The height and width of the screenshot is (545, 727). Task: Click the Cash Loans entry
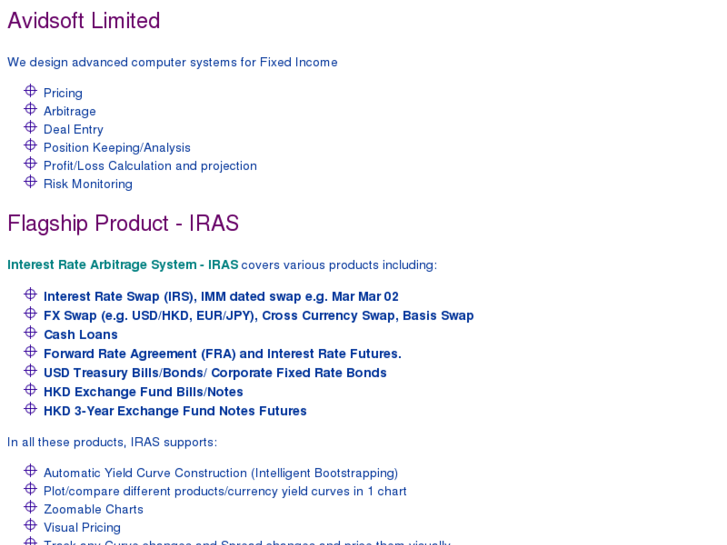[81, 334]
